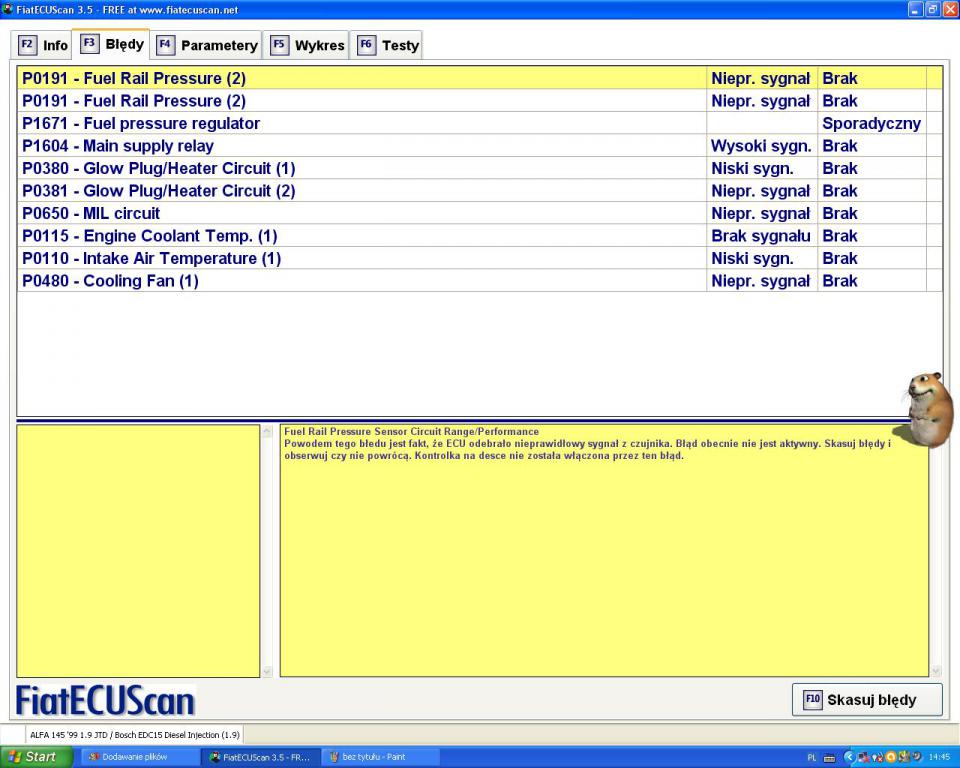Click the system clock 14:45
Viewport: 960px width, 768px height.
point(939,758)
